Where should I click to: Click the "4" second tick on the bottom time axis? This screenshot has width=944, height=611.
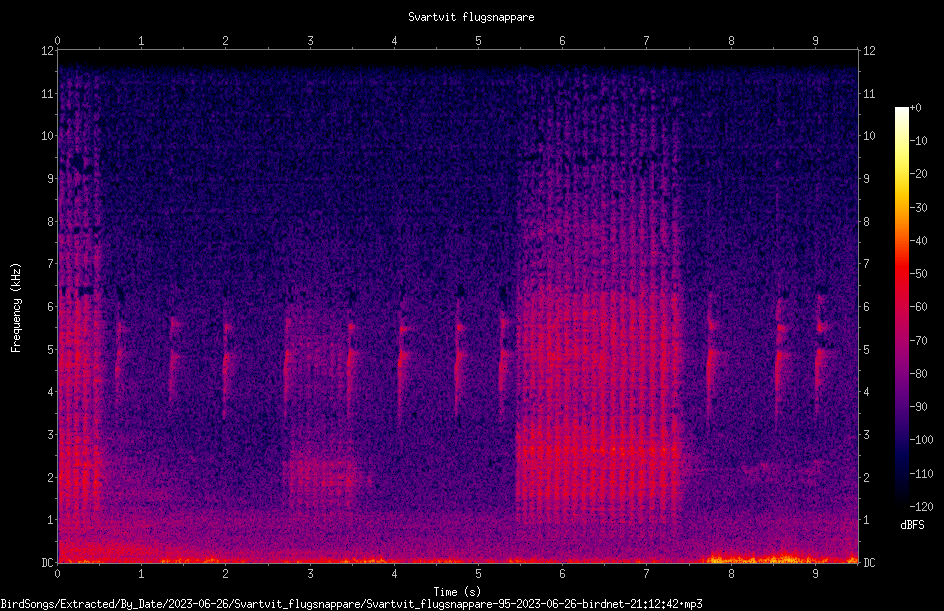pyautogui.click(x=394, y=574)
